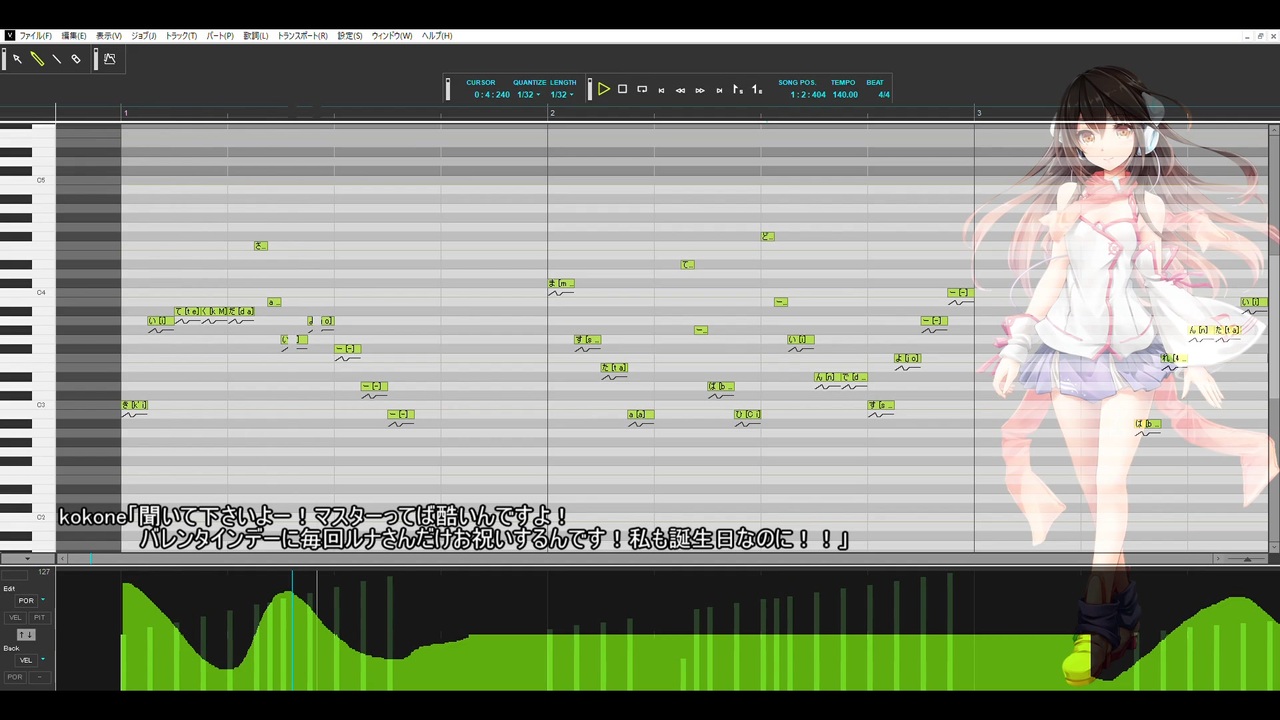1280x720 pixels.
Task: Click the parameter value 127 label
Action: click(44, 572)
